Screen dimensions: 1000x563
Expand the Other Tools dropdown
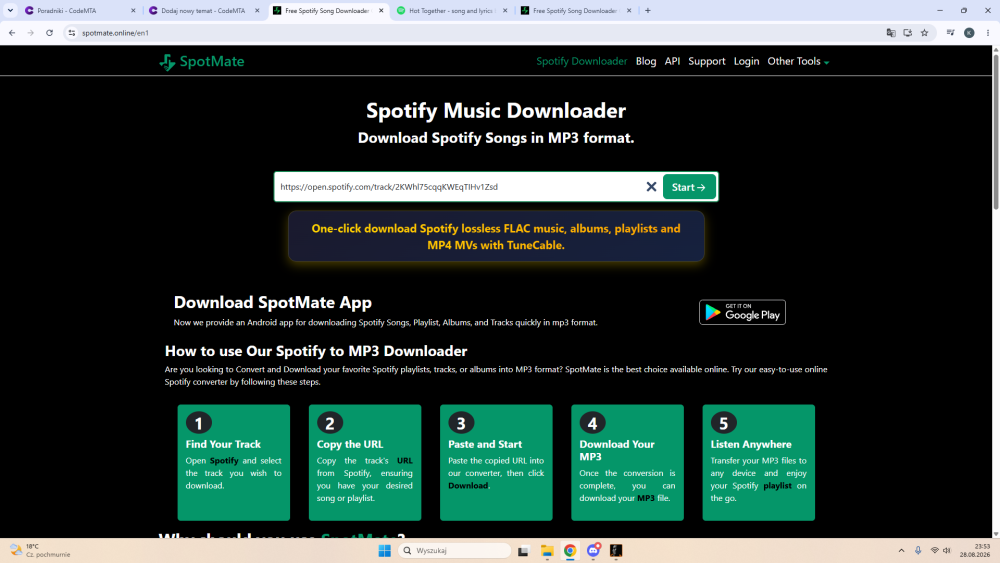(x=798, y=61)
